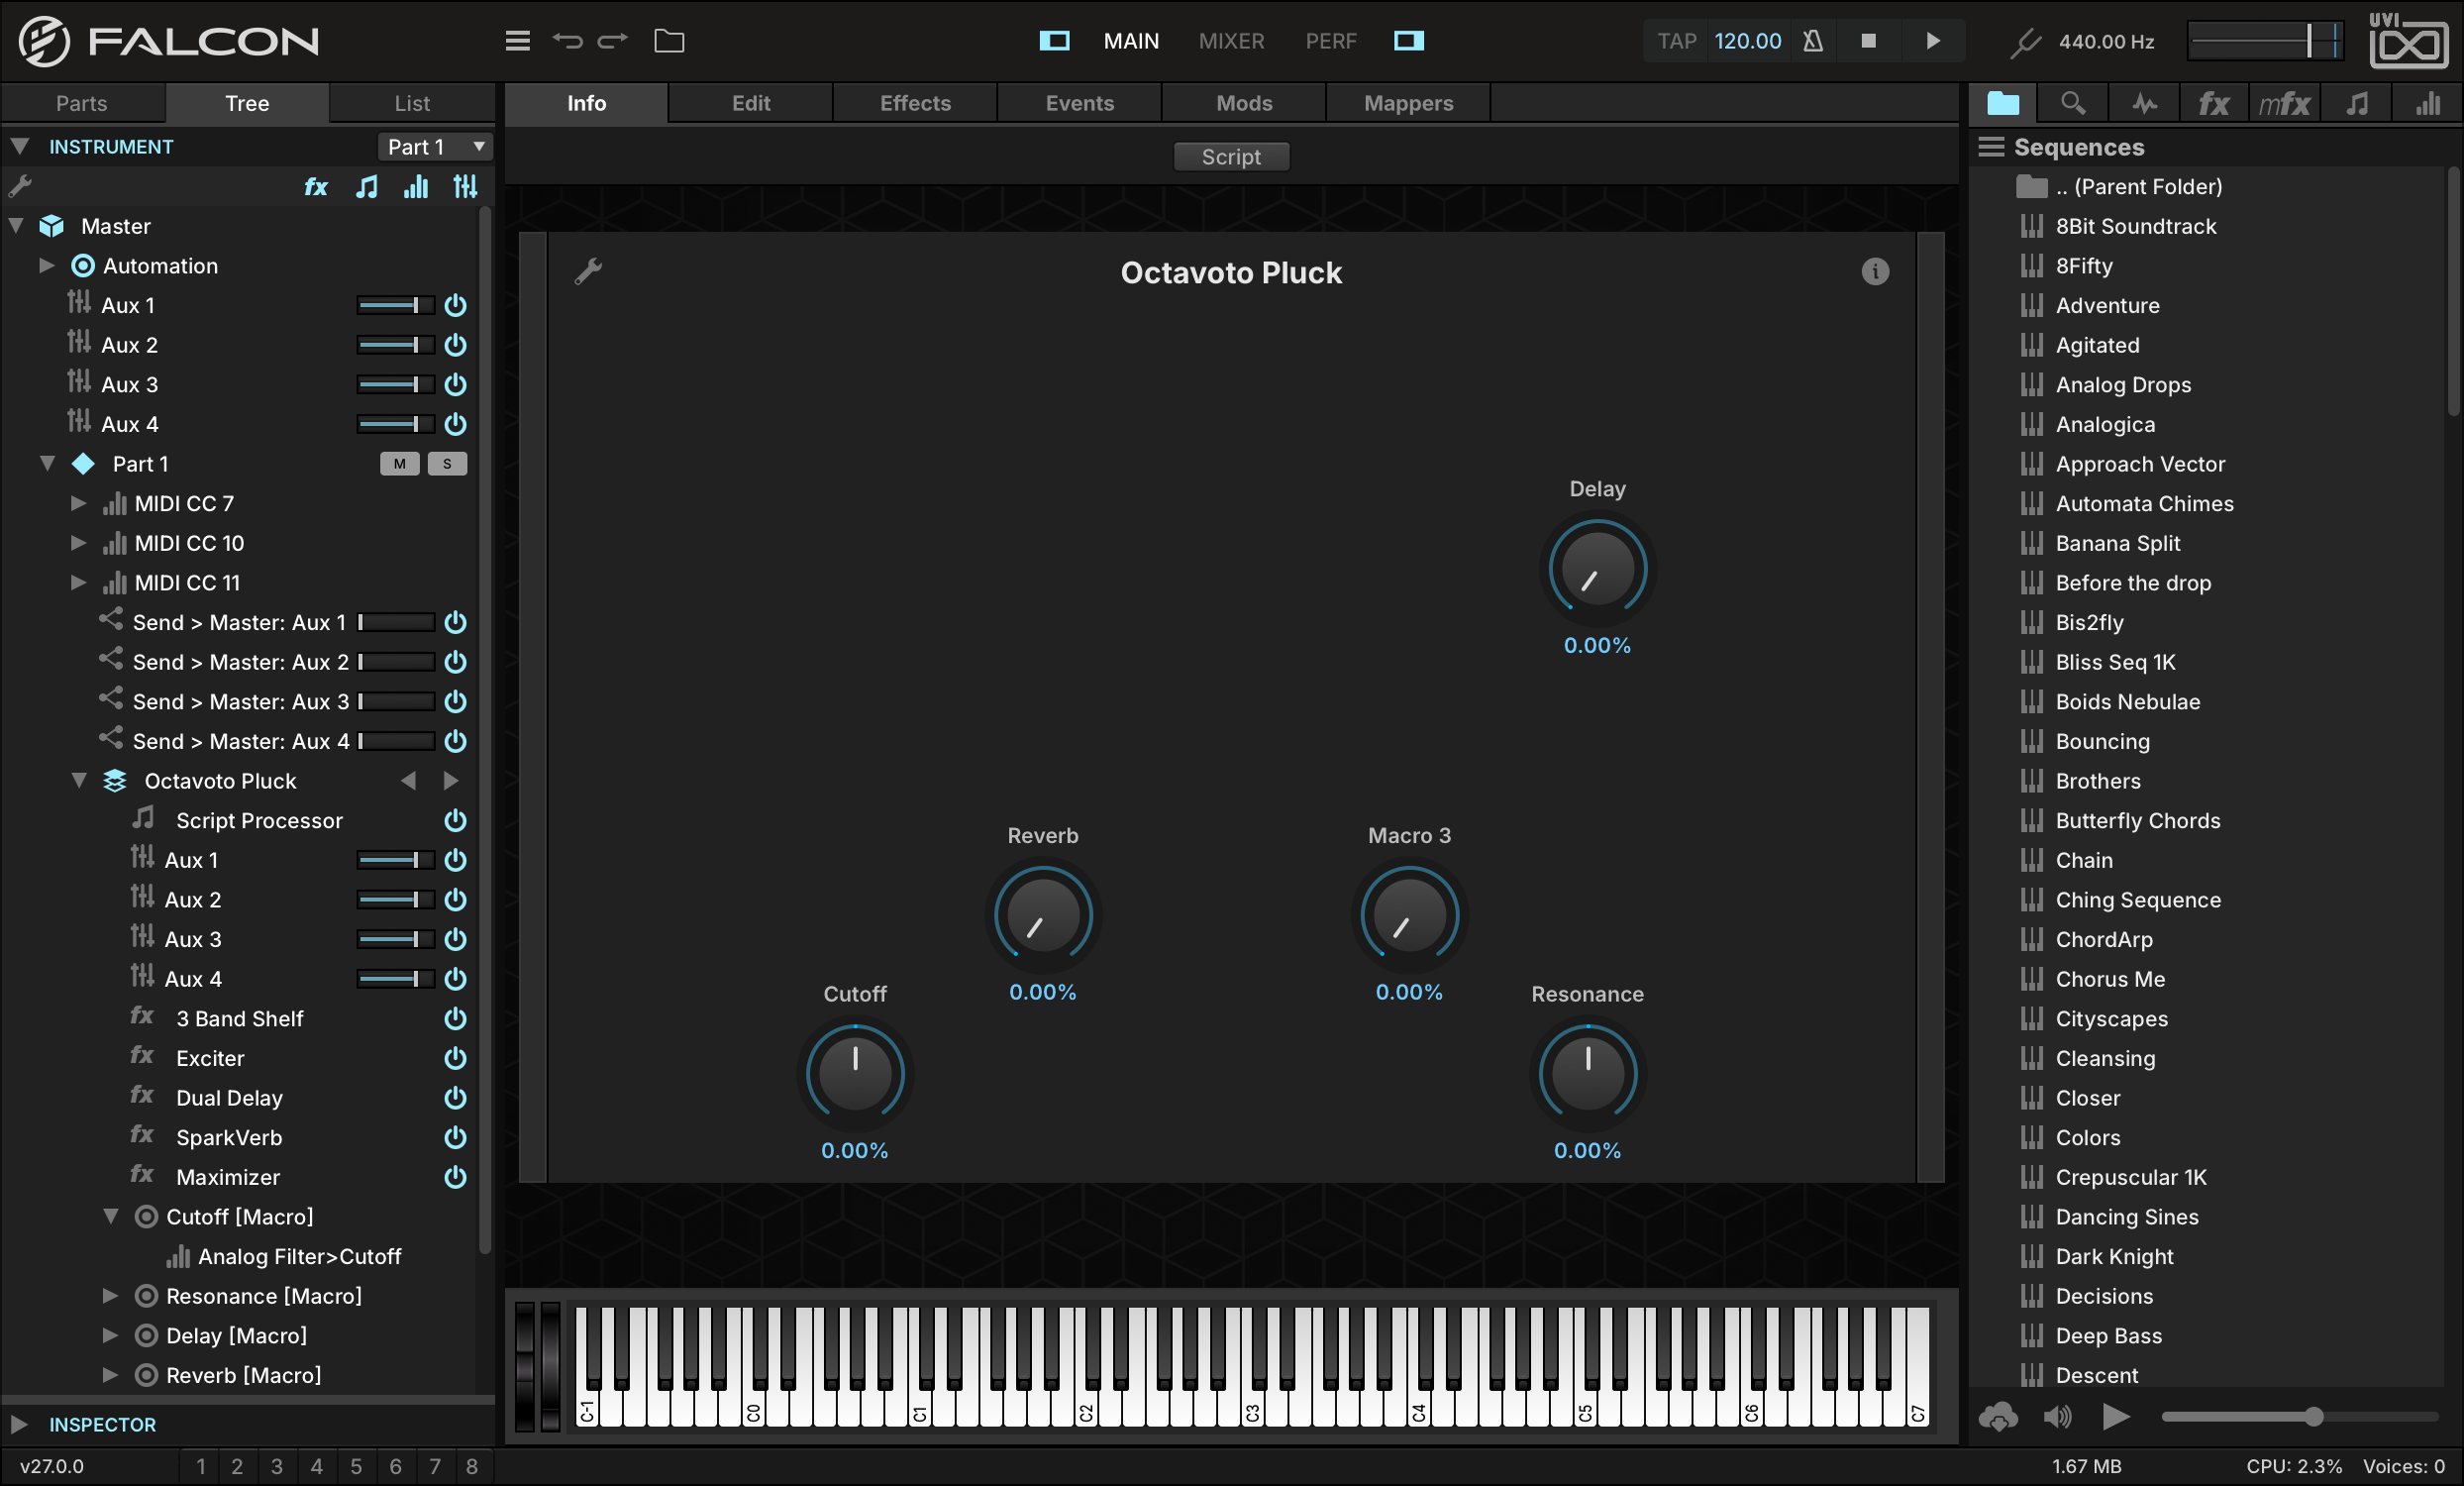Open the main hamburger menu

click(x=517, y=41)
